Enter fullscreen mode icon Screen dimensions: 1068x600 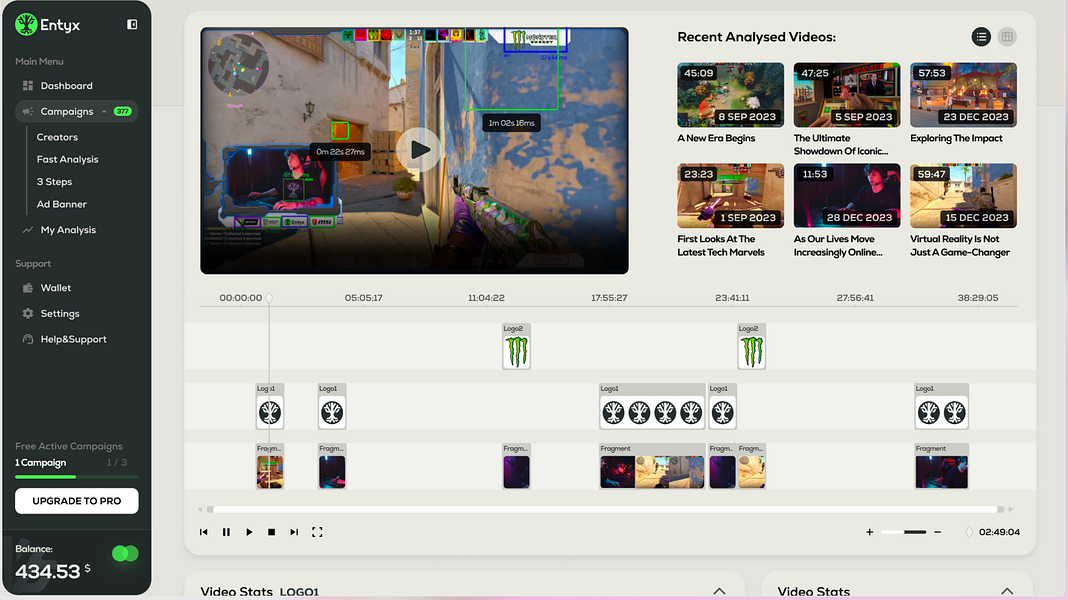pos(317,532)
